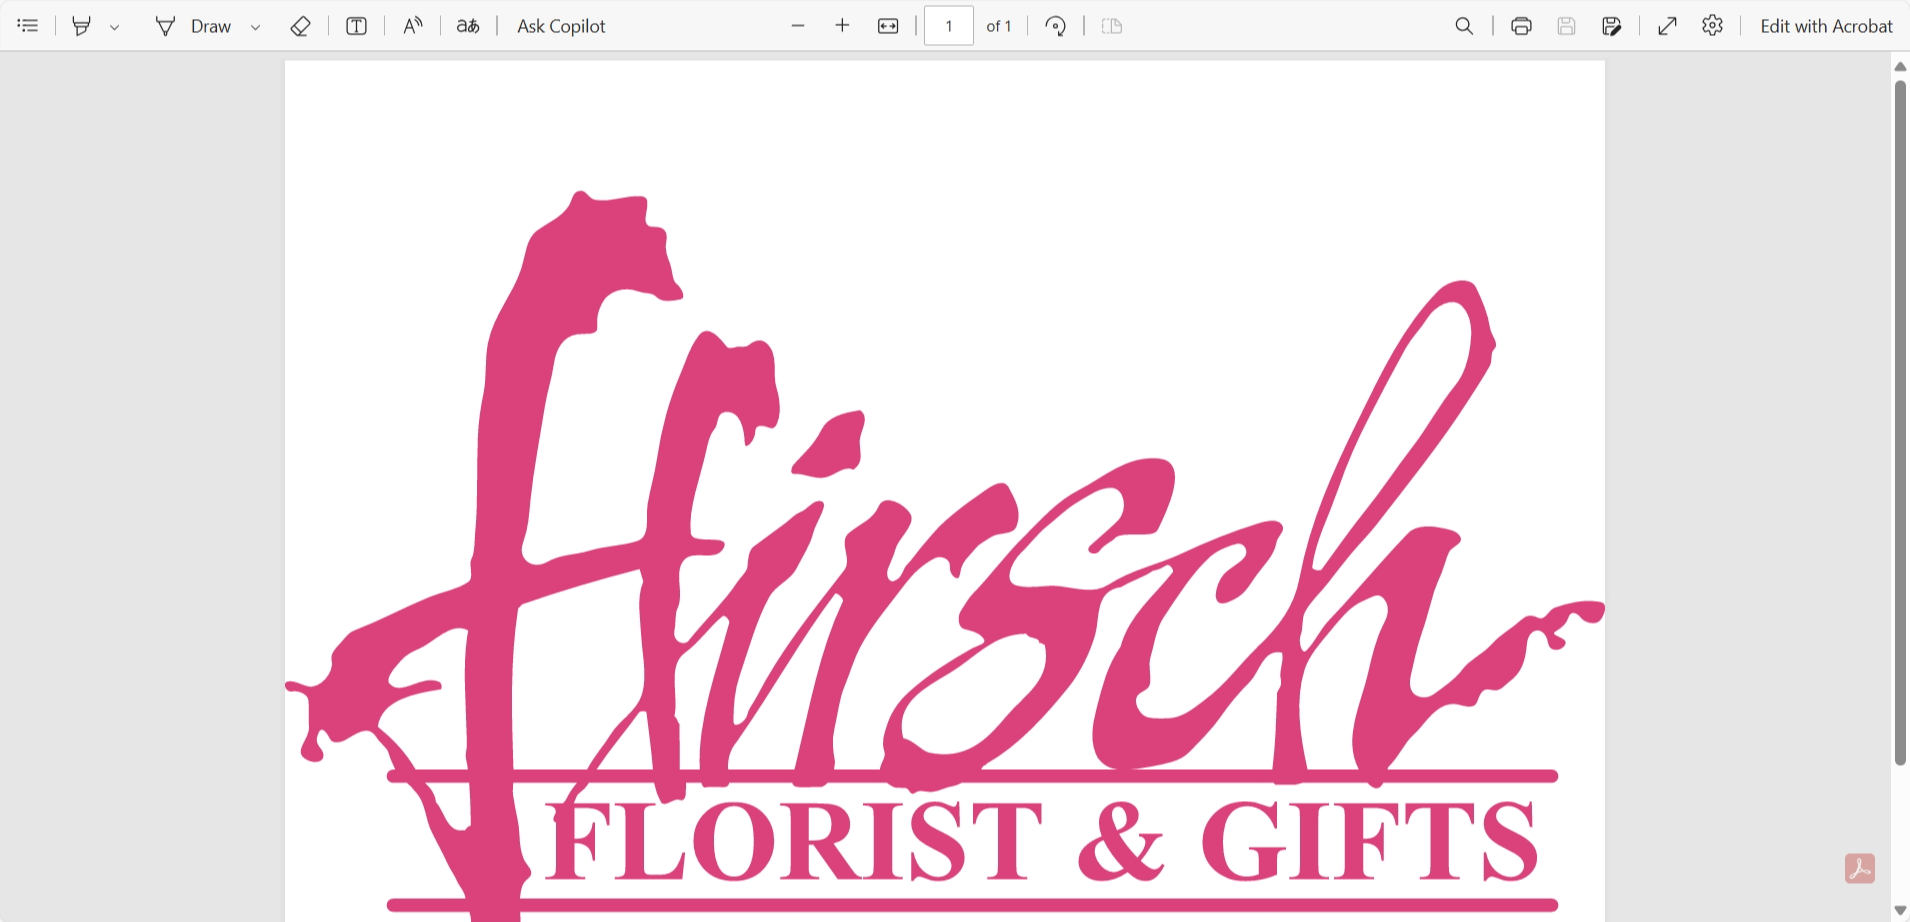This screenshot has width=1910, height=922.
Task: Click the page number input field
Action: tap(949, 26)
